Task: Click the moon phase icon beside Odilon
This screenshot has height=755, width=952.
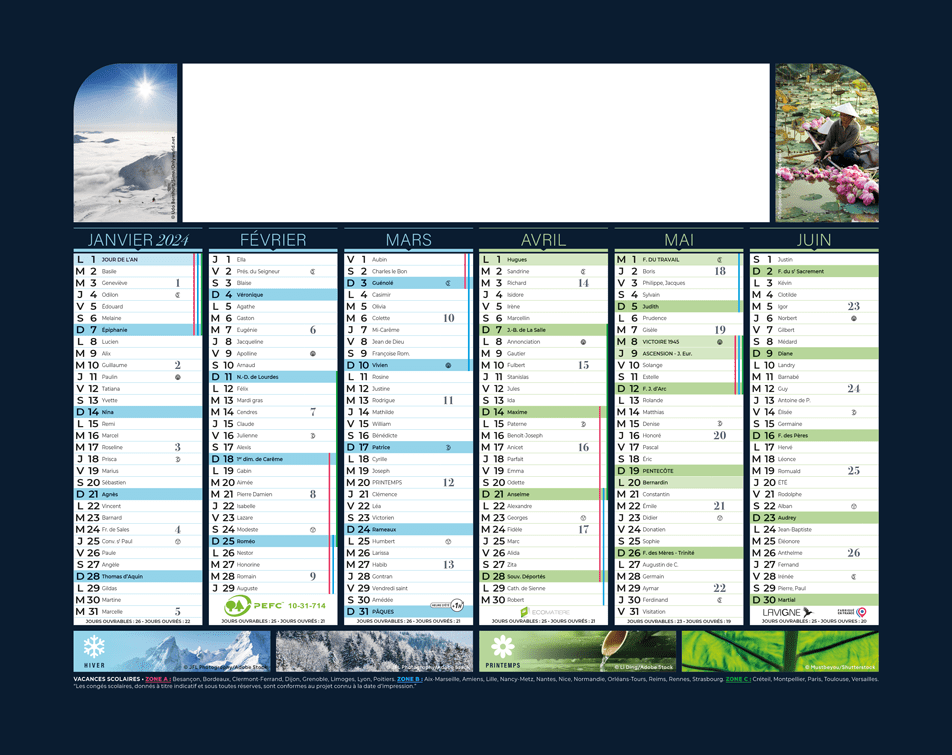Action: tap(177, 295)
